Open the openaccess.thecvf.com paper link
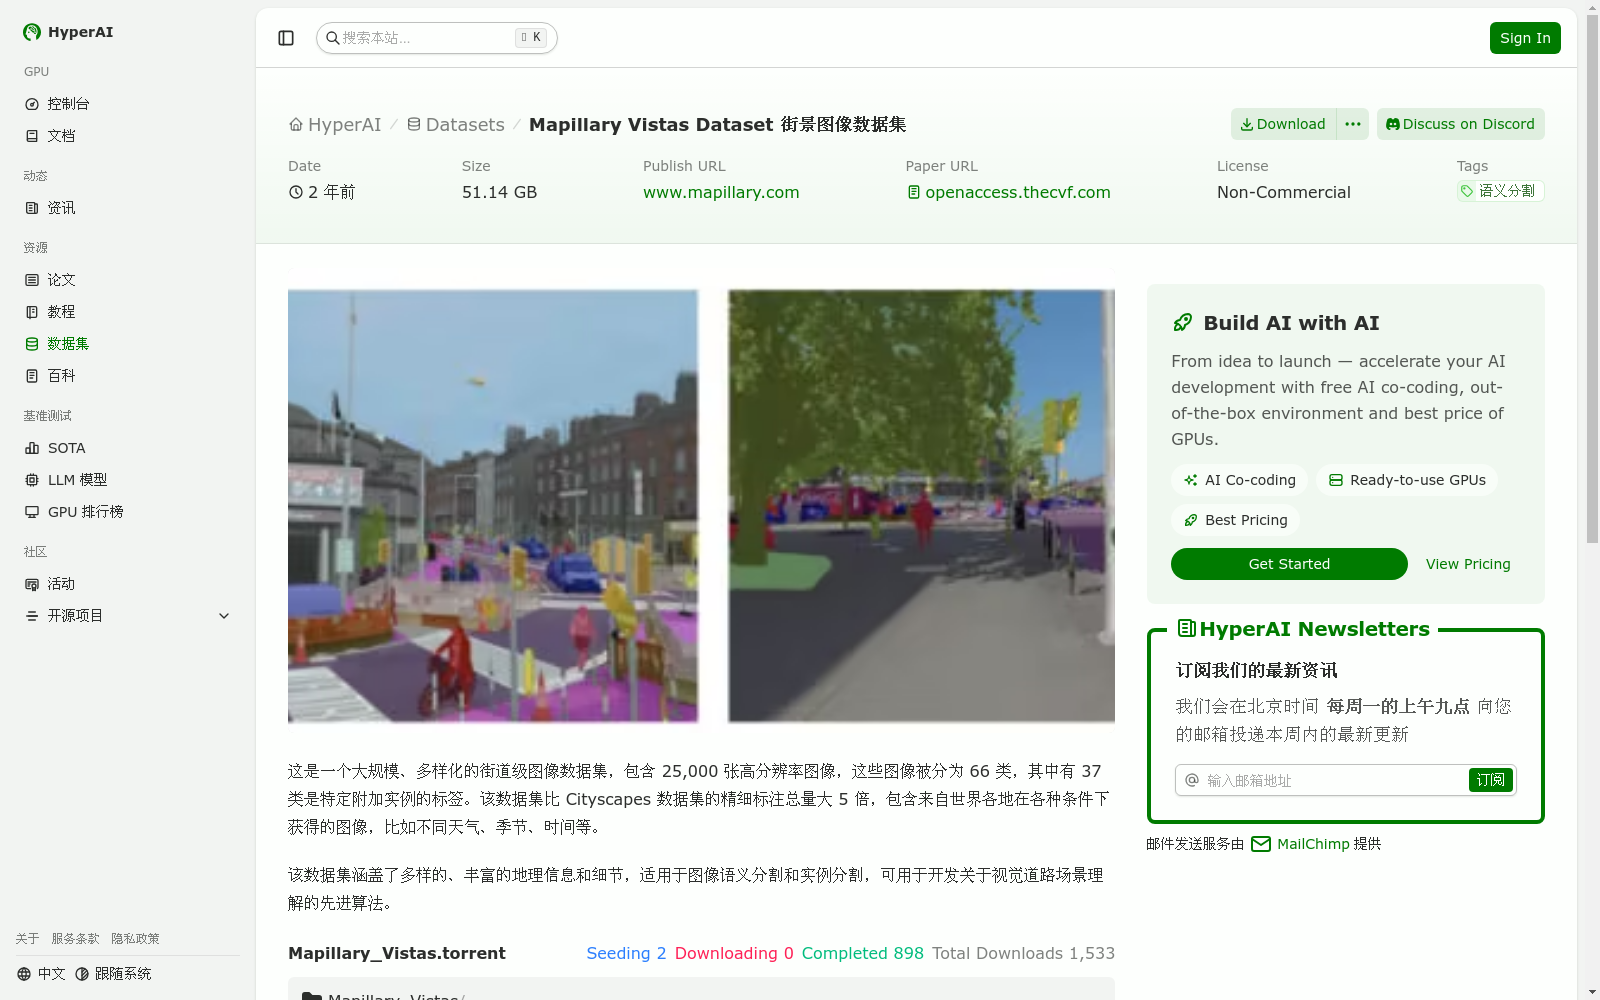The image size is (1600, 1000). tap(1017, 192)
